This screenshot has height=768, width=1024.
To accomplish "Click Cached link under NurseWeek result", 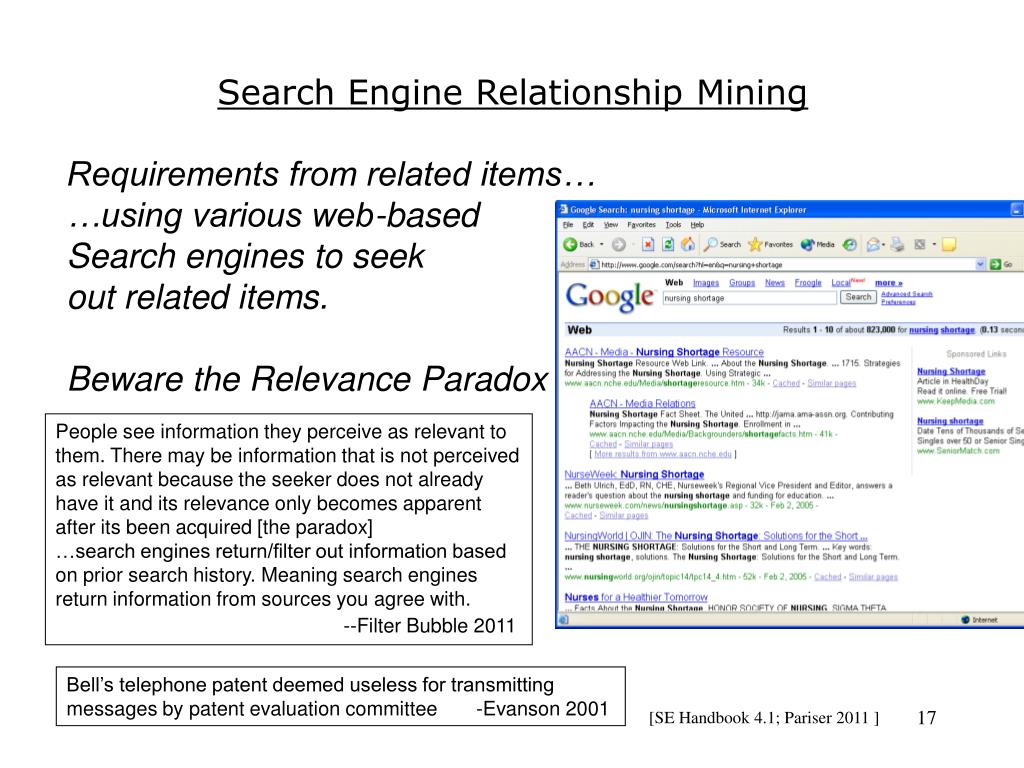I will click(x=578, y=516).
